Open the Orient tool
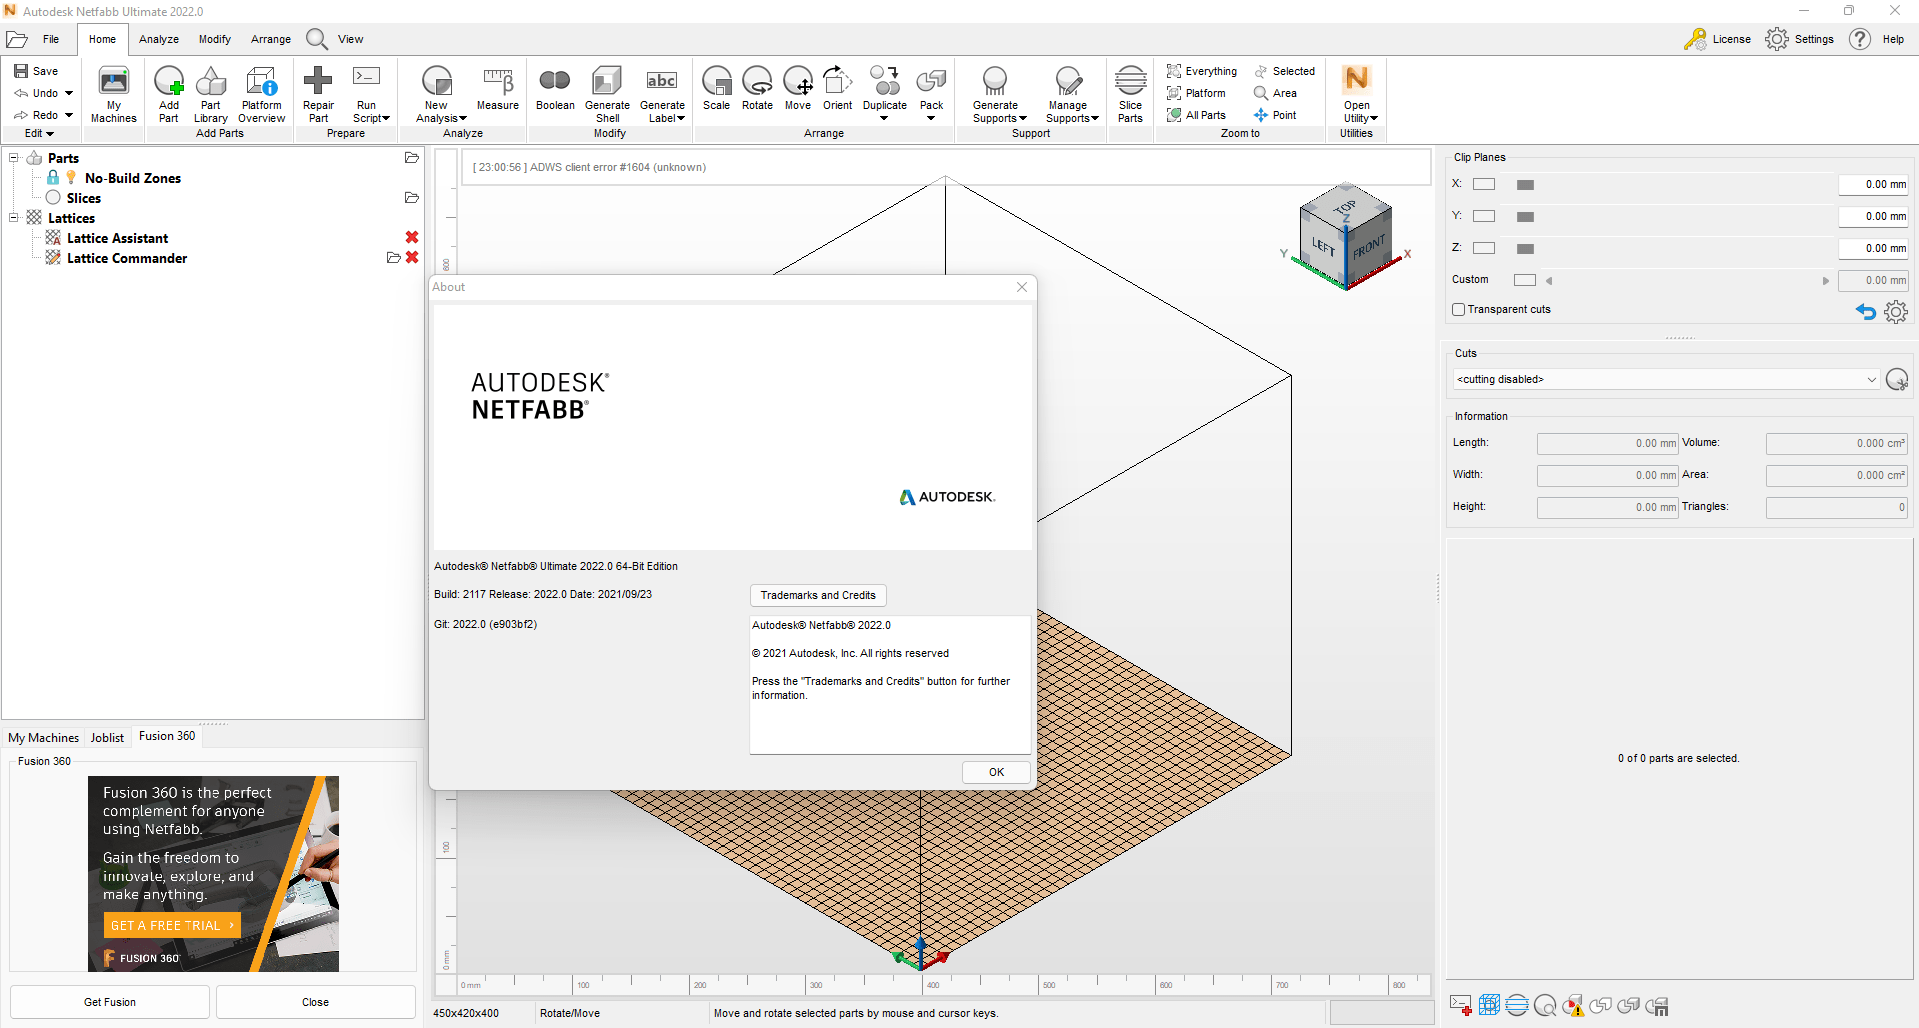This screenshot has width=1919, height=1028. click(x=838, y=89)
